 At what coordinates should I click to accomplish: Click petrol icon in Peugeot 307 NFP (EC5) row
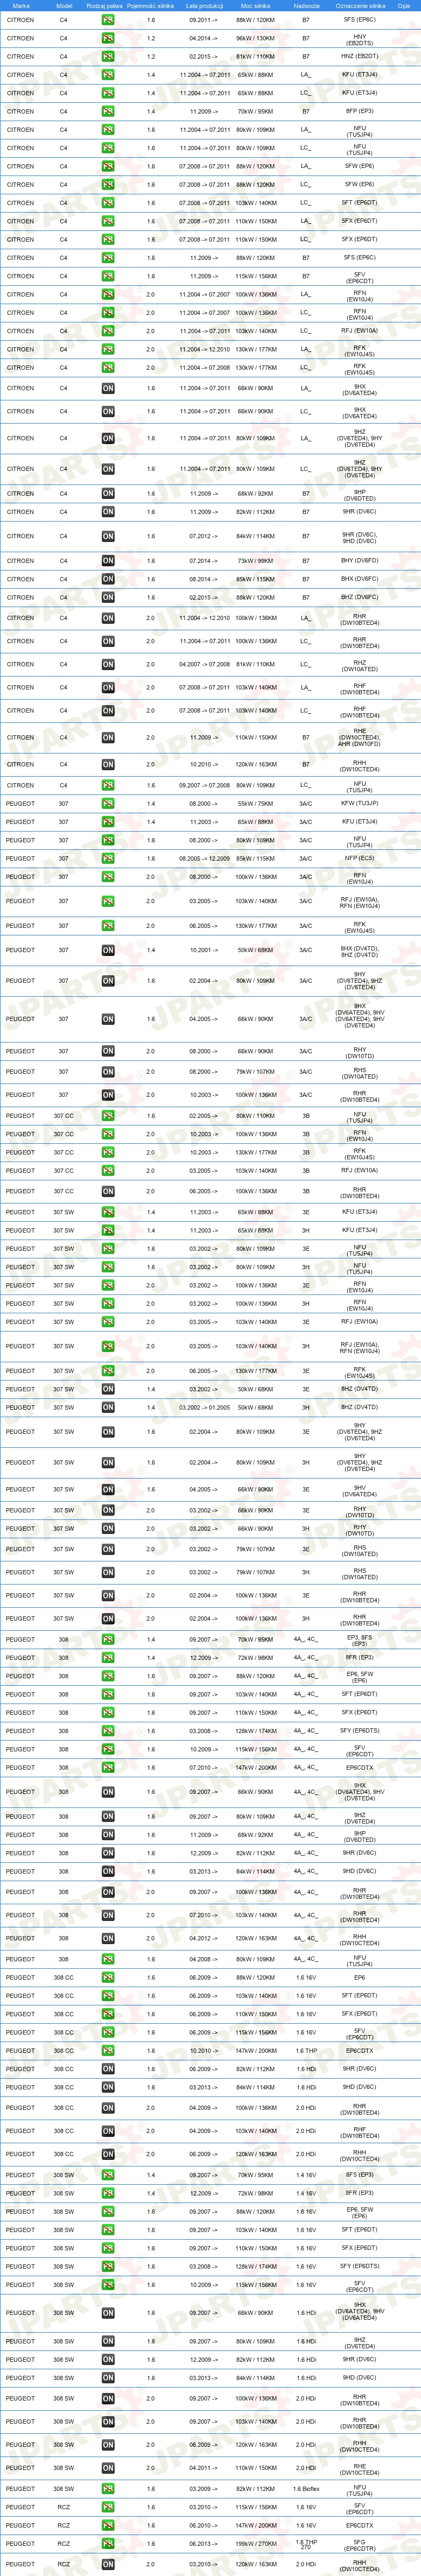point(108,858)
